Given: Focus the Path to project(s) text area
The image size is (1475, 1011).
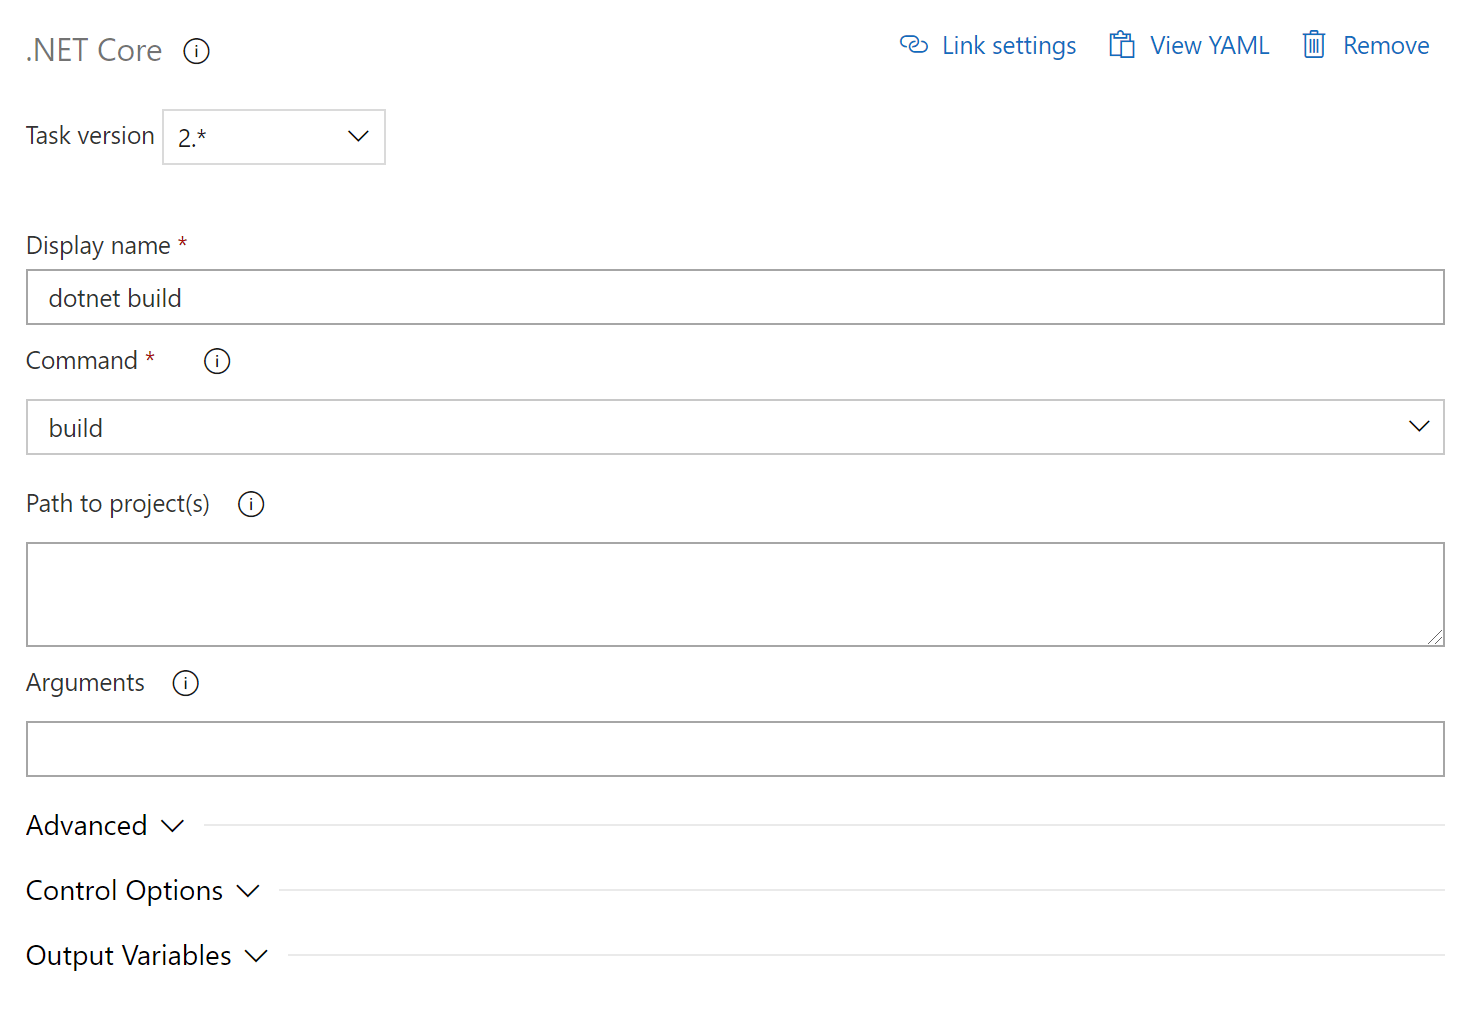Looking at the screenshot, I should pyautogui.click(x=735, y=594).
